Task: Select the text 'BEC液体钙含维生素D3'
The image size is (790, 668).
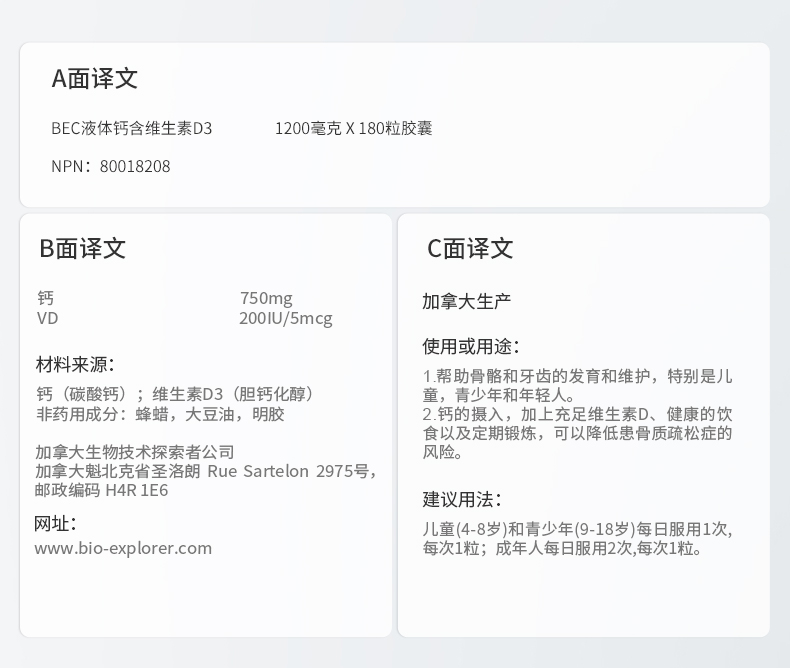Action: pyautogui.click(x=131, y=128)
